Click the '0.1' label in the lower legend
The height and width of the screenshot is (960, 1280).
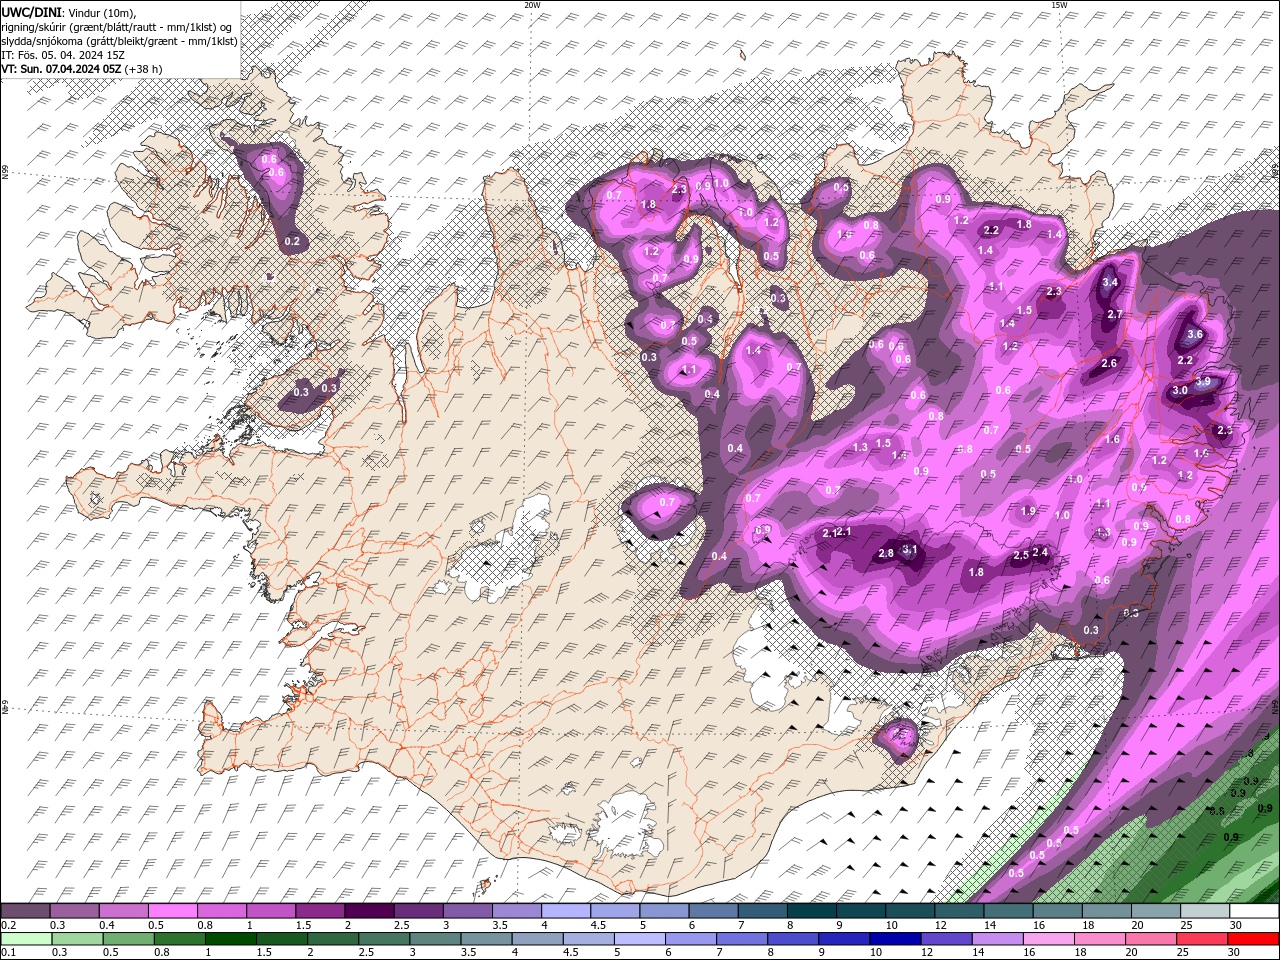[8, 953]
